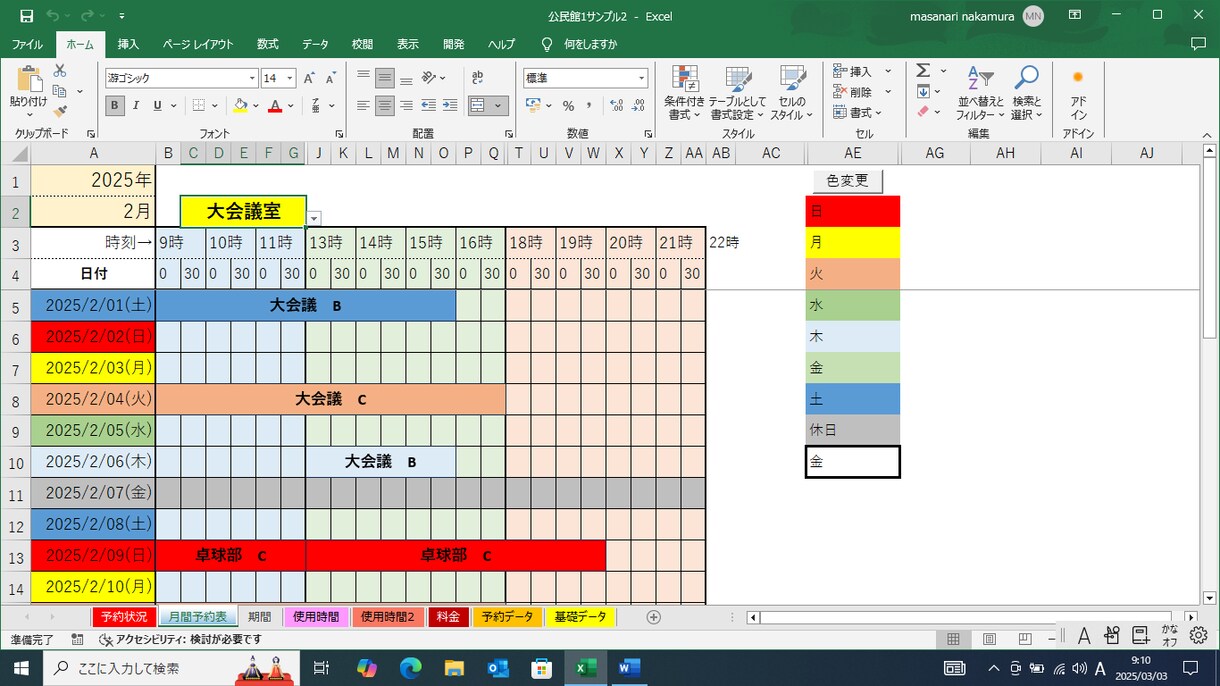Click the align text left icon

(363, 105)
